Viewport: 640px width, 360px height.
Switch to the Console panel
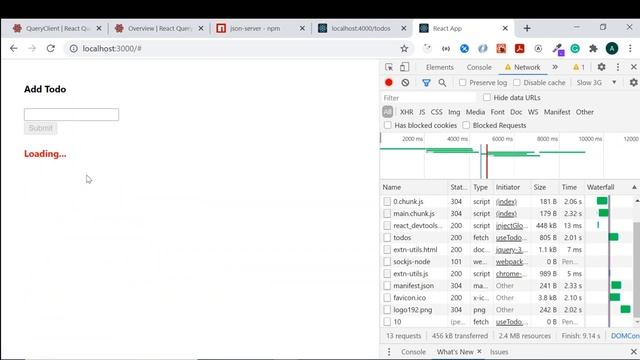(479, 67)
